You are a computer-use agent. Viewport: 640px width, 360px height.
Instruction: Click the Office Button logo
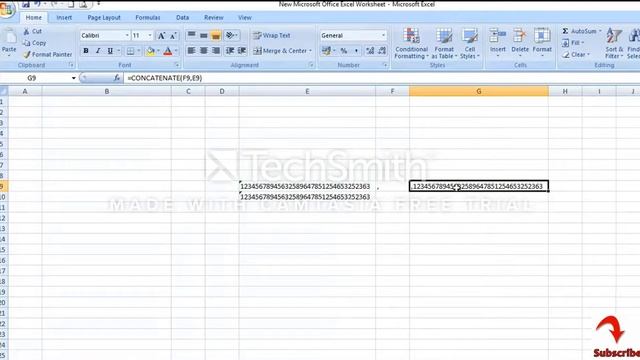7,8
